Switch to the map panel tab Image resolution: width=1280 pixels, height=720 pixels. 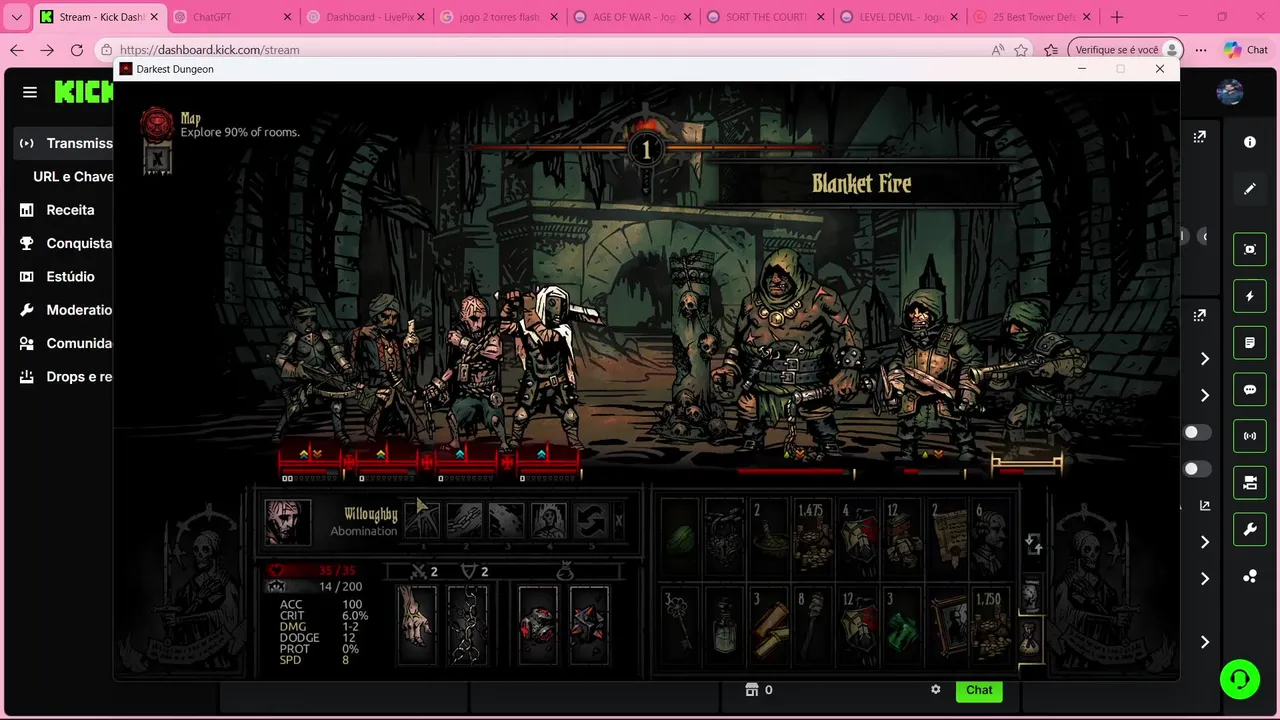click(x=1031, y=595)
